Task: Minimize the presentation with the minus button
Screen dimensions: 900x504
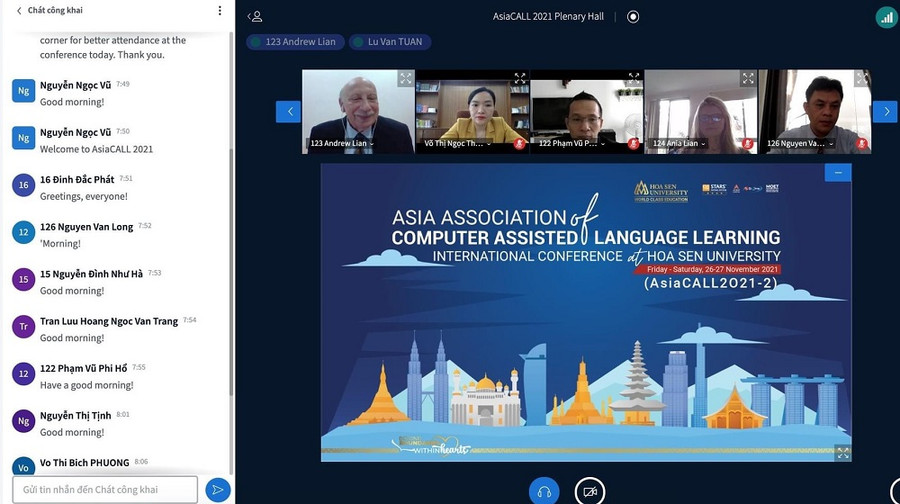Action: pos(838,173)
